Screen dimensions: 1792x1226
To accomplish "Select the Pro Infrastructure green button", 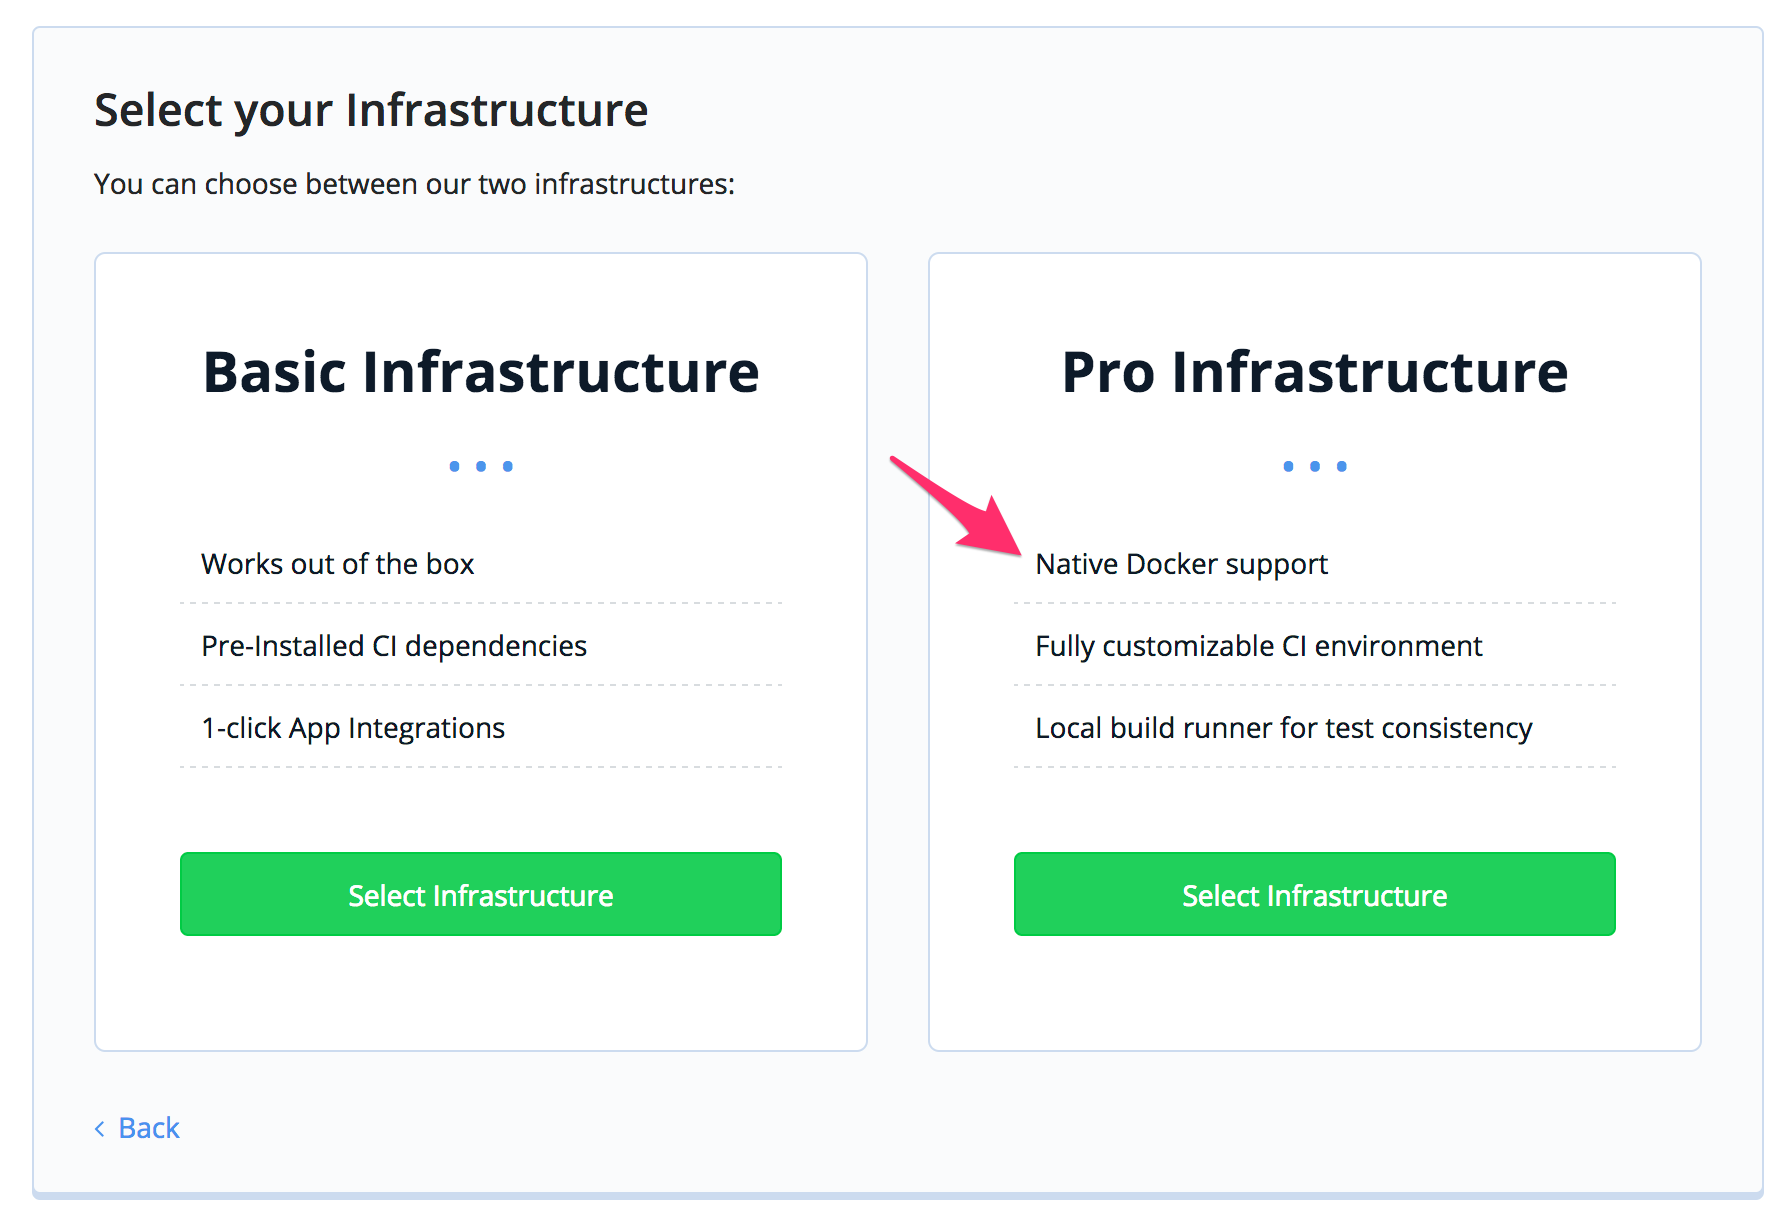I will pos(1314,894).
